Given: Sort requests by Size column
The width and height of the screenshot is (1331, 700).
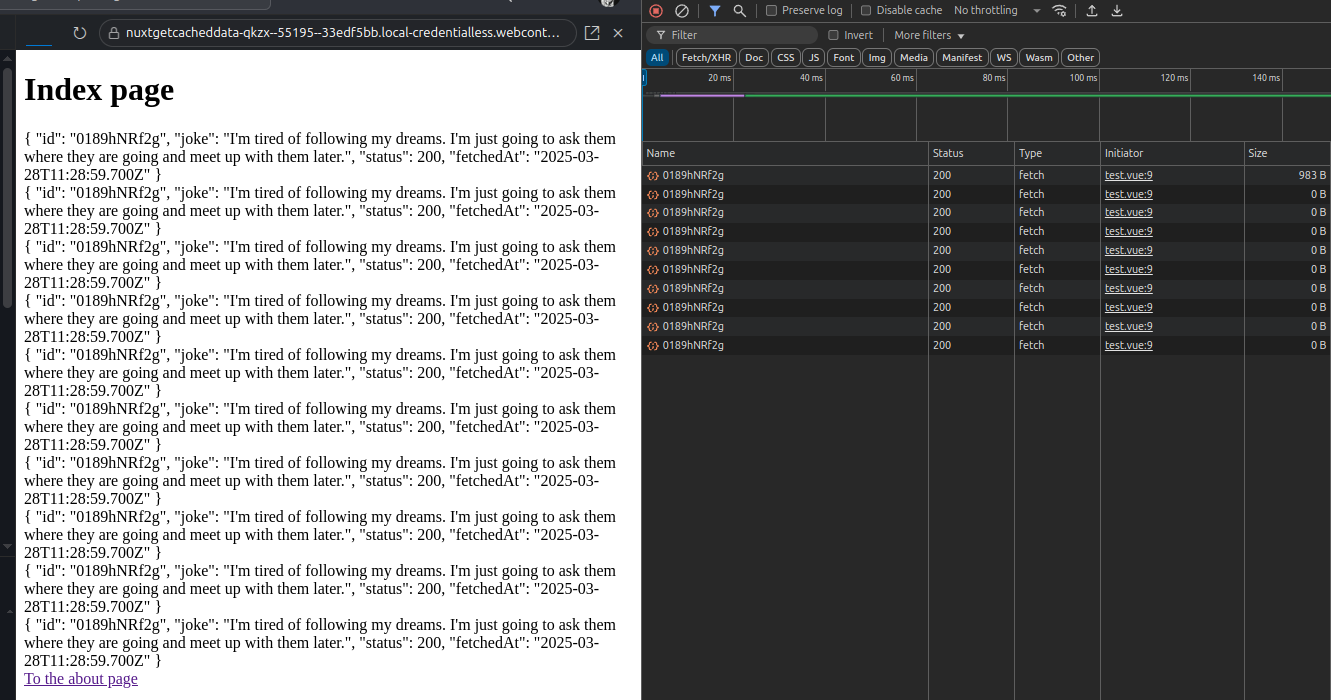Looking at the screenshot, I should 1287,153.
